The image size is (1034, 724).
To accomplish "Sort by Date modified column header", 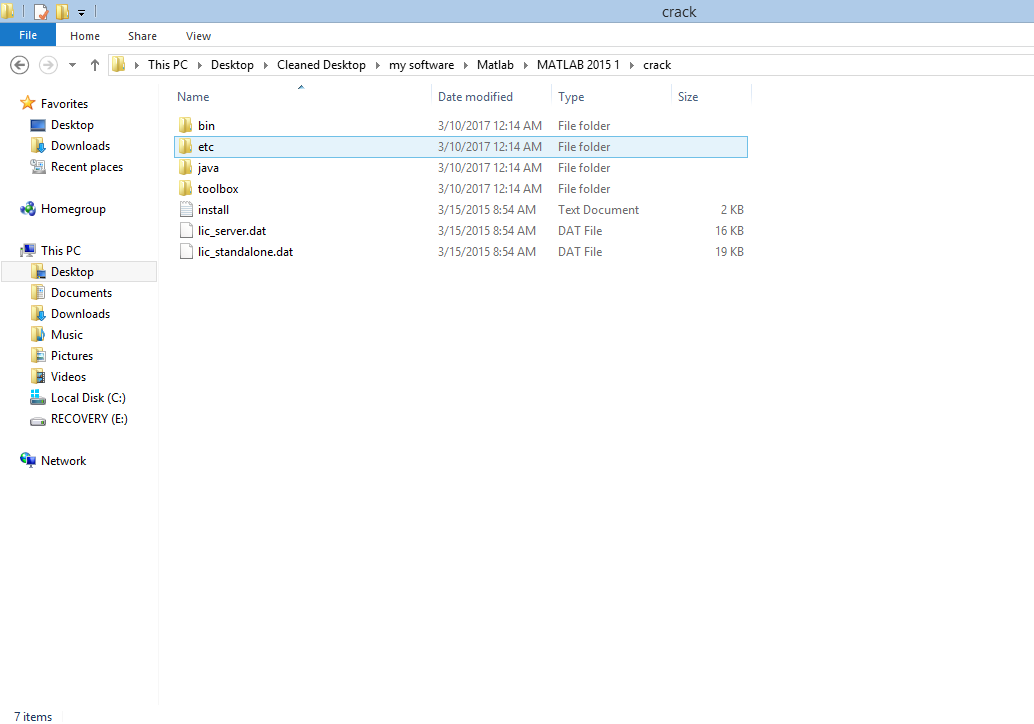I will point(475,97).
